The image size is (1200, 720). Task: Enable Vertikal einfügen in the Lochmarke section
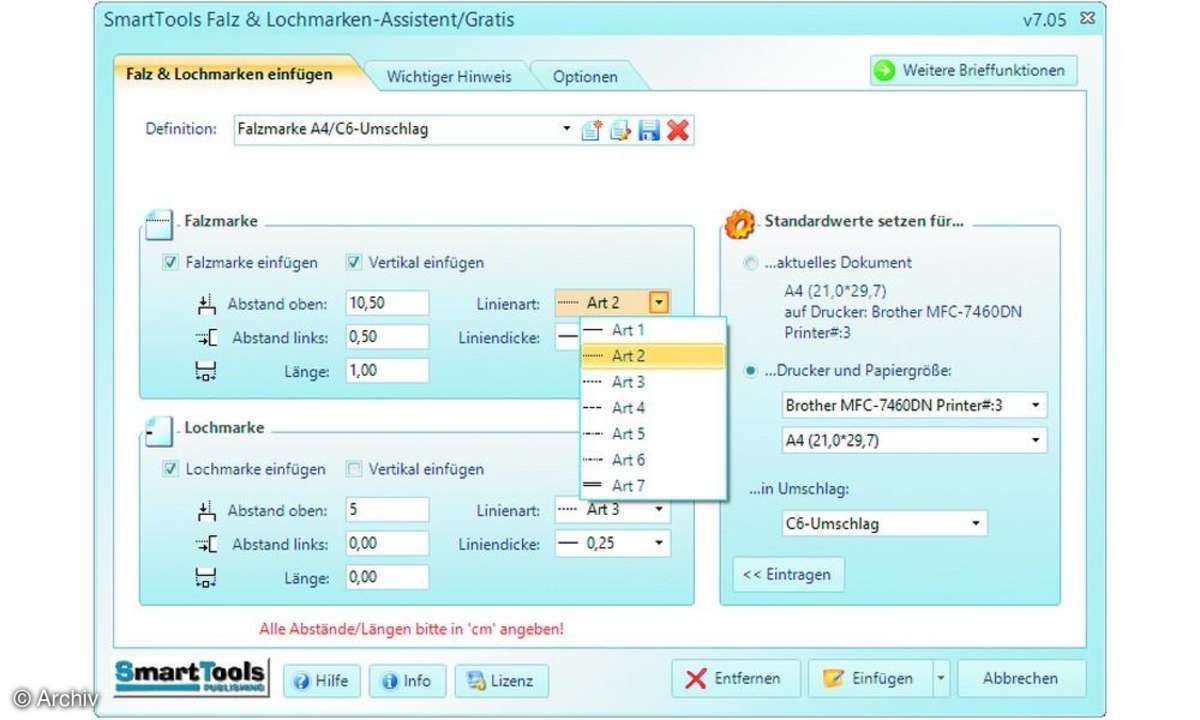[353, 469]
